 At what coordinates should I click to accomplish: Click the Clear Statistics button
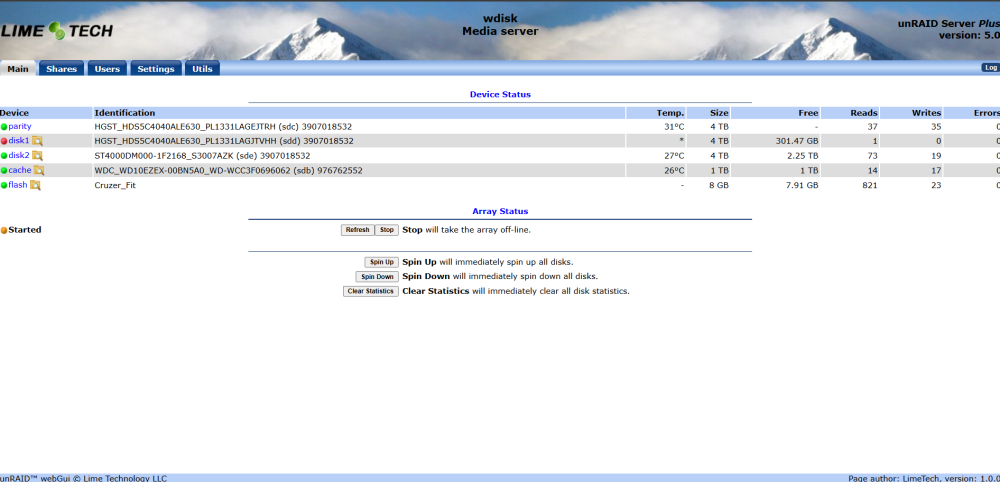[371, 291]
